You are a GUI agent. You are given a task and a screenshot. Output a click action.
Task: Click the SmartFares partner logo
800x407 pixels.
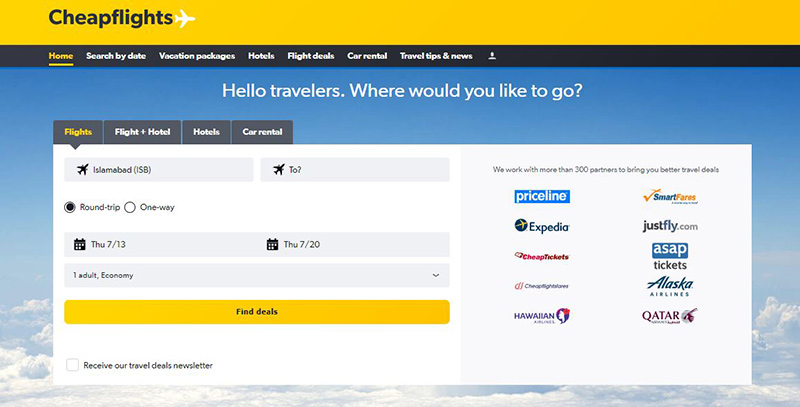coord(669,197)
